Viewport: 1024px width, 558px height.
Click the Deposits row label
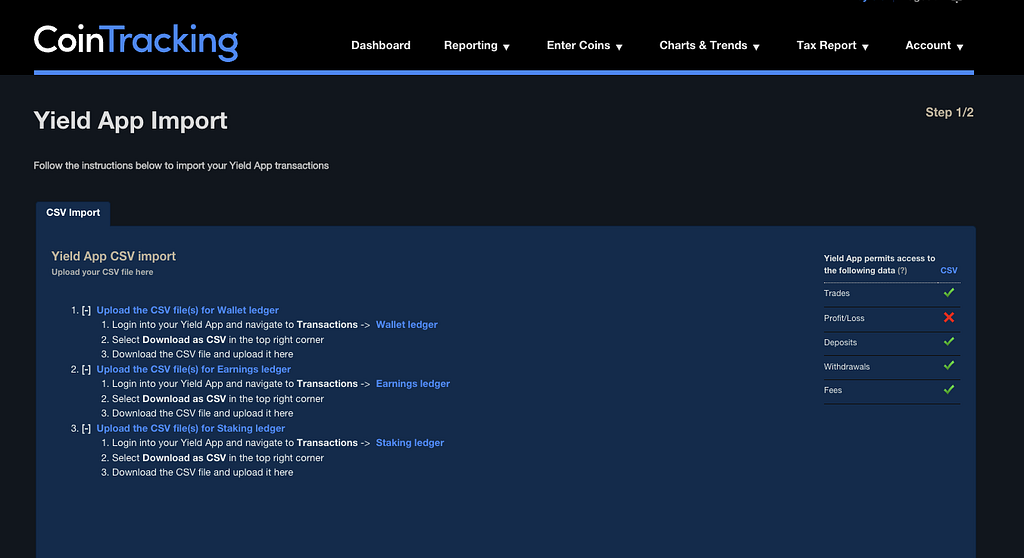click(840, 342)
